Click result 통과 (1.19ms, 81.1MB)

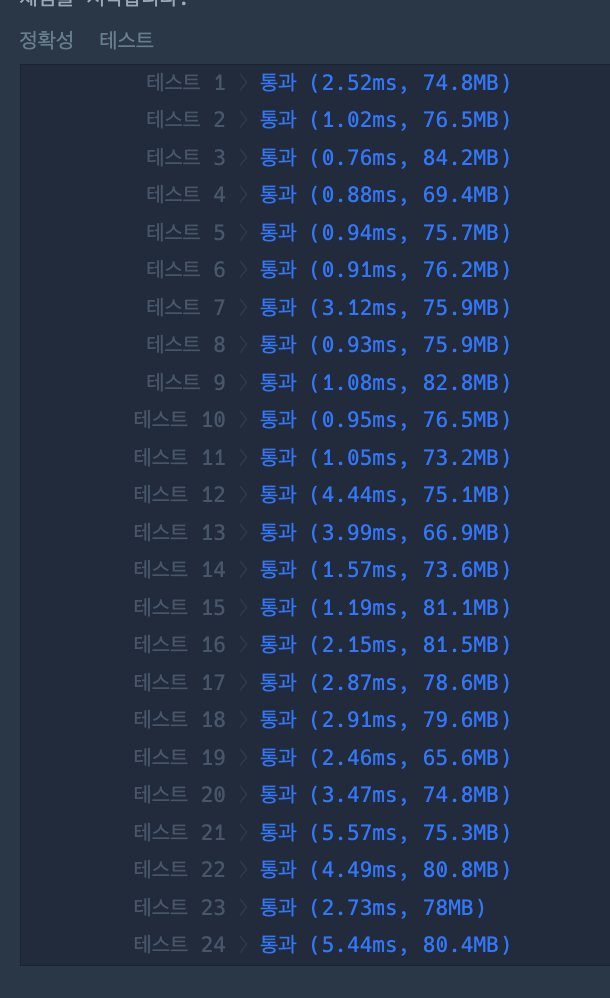point(385,607)
